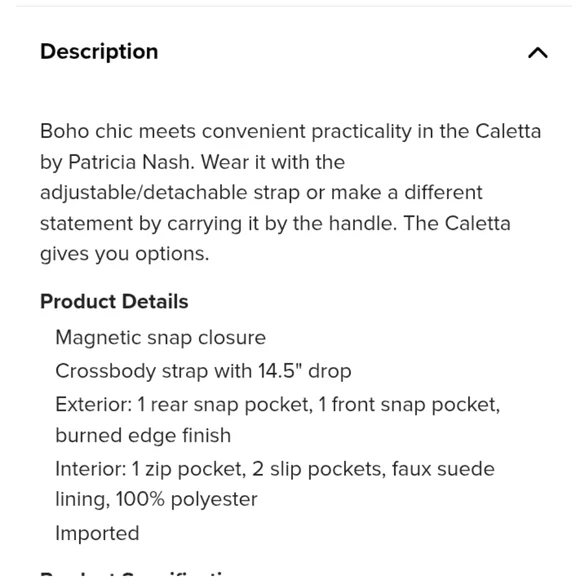
Task: Click the Description section heading
Action: [x=99, y=51]
